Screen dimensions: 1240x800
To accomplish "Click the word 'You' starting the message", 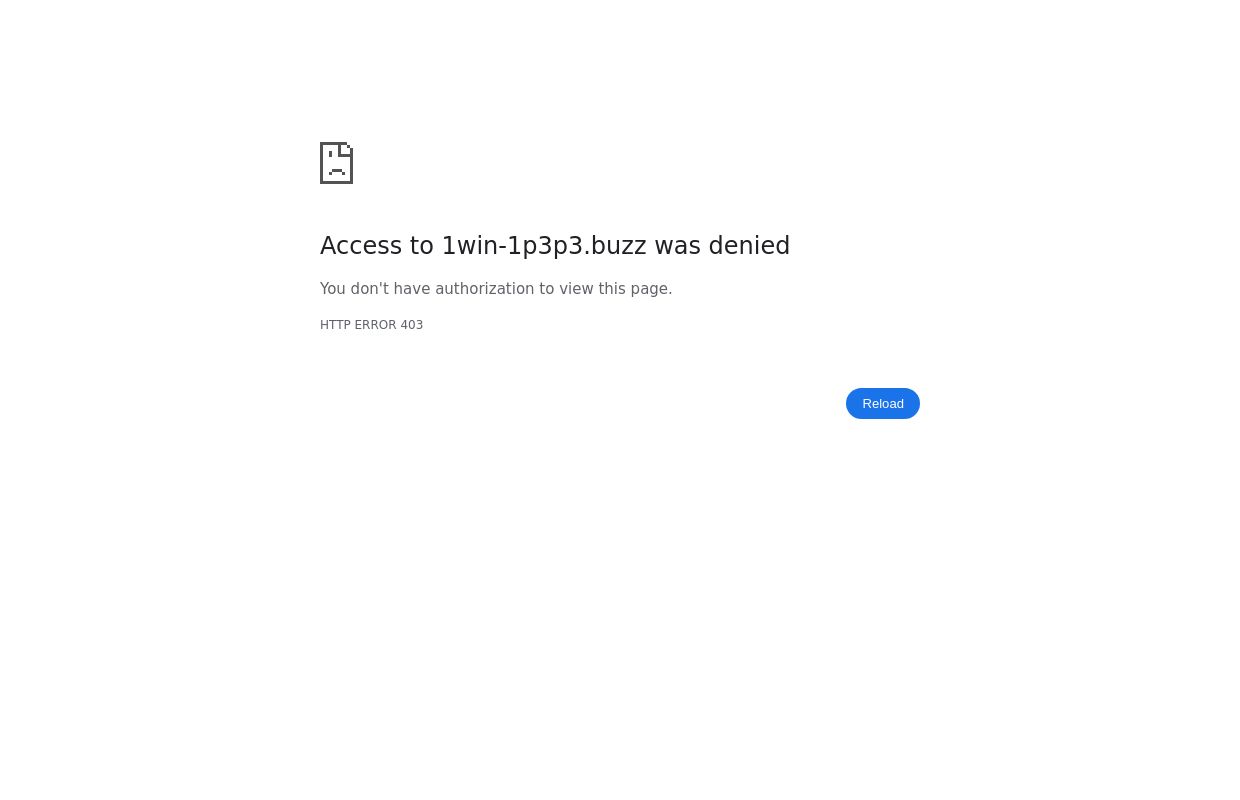I will pyautogui.click(x=333, y=289).
